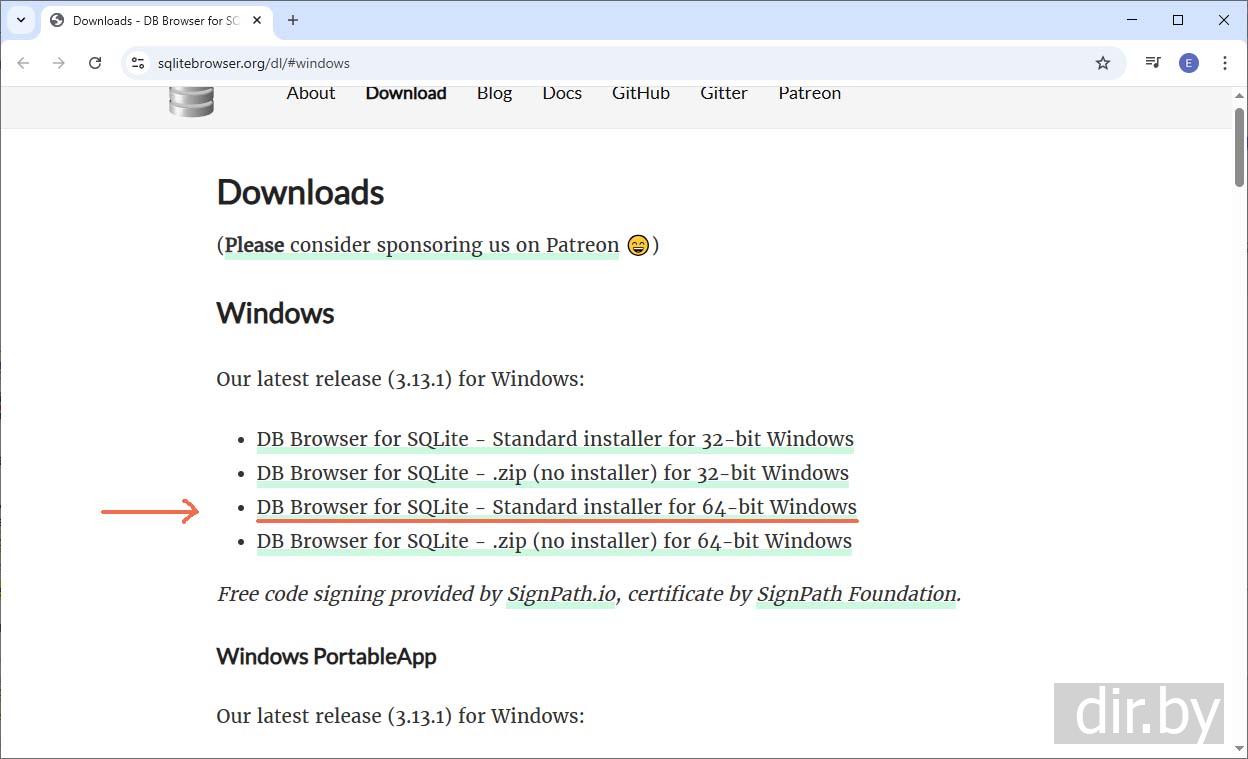
Task: Close the Downloads browser tab
Action: click(256, 20)
